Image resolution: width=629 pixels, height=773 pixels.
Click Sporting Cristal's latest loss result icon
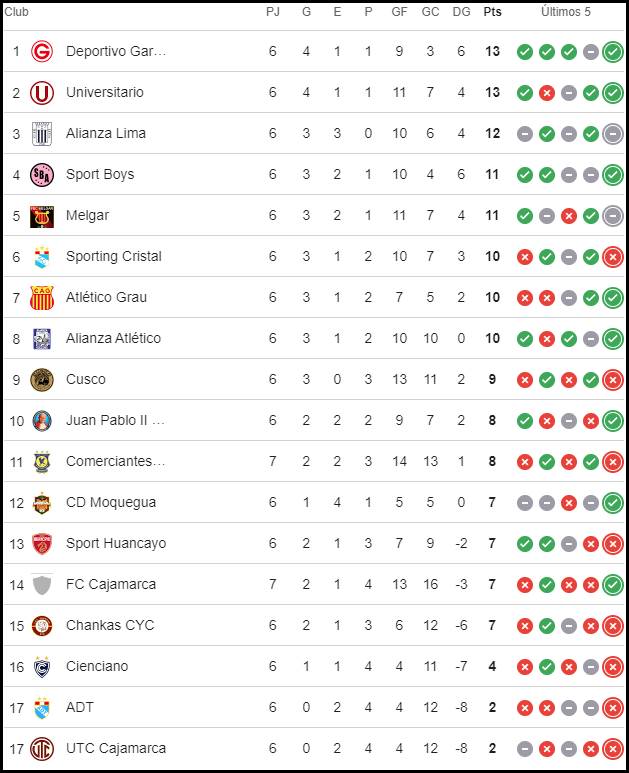(x=613, y=257)
